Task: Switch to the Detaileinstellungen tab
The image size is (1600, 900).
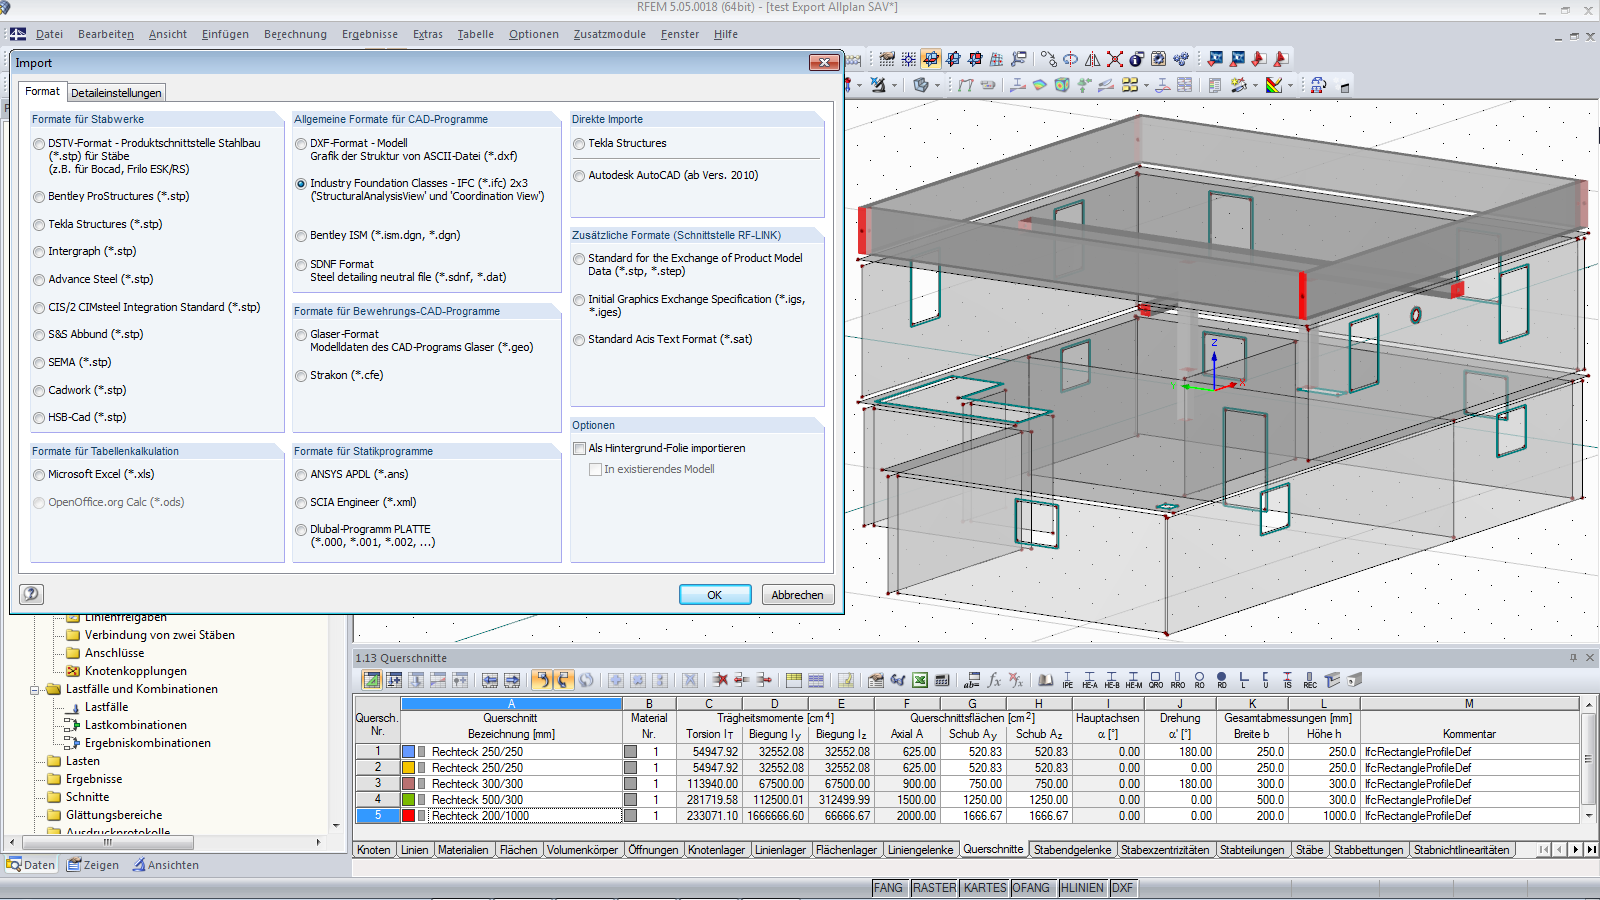Action: [x=116, y=92]
